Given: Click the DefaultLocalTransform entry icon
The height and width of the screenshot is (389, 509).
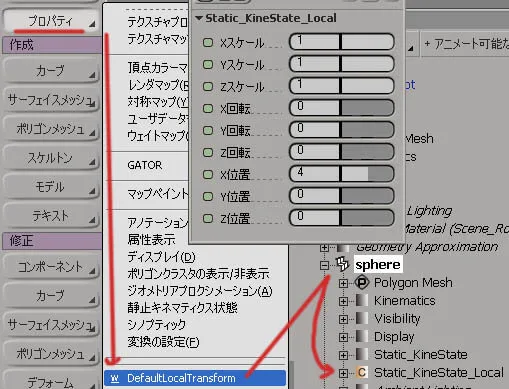Looking at the screenshot, I should click(x=115, y=378).
